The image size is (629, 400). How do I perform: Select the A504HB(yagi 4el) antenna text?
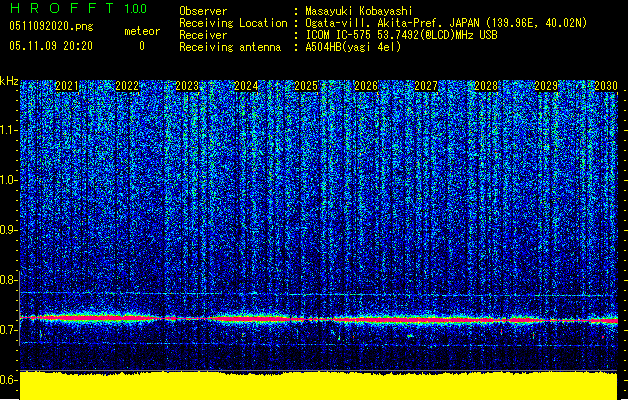point(353,47)
